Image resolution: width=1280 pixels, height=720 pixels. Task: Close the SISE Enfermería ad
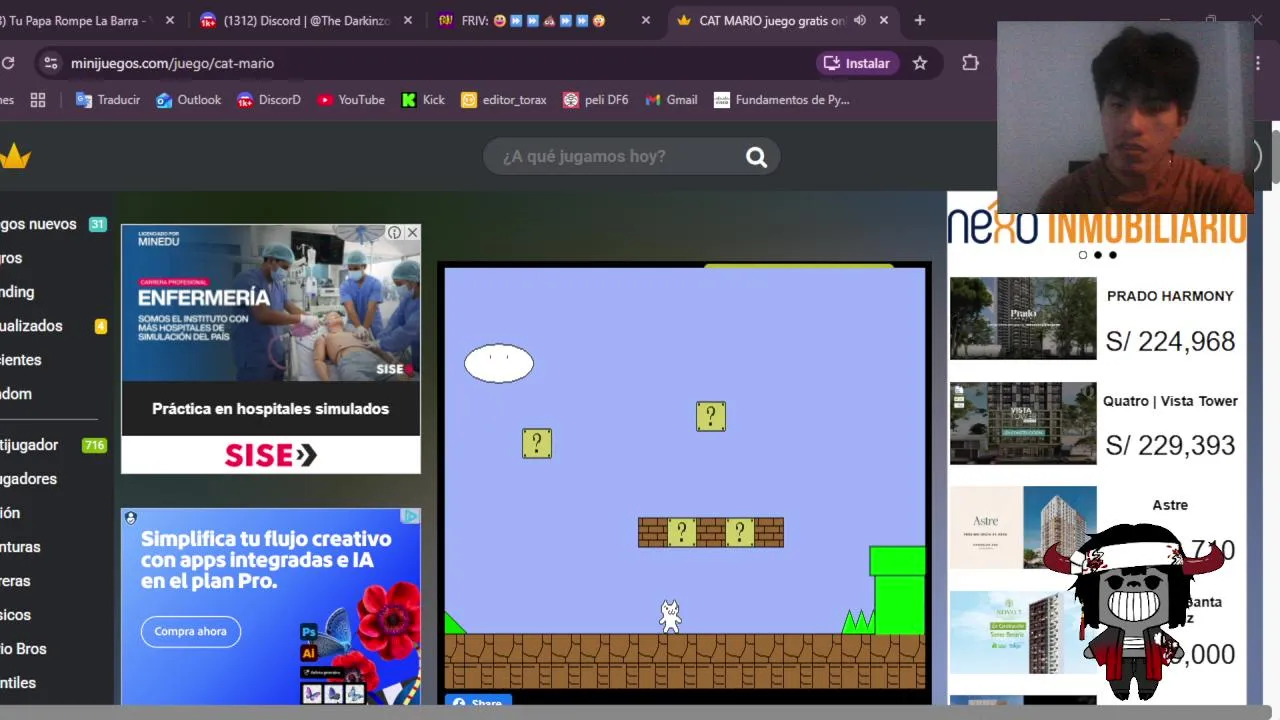coord(412,232)
